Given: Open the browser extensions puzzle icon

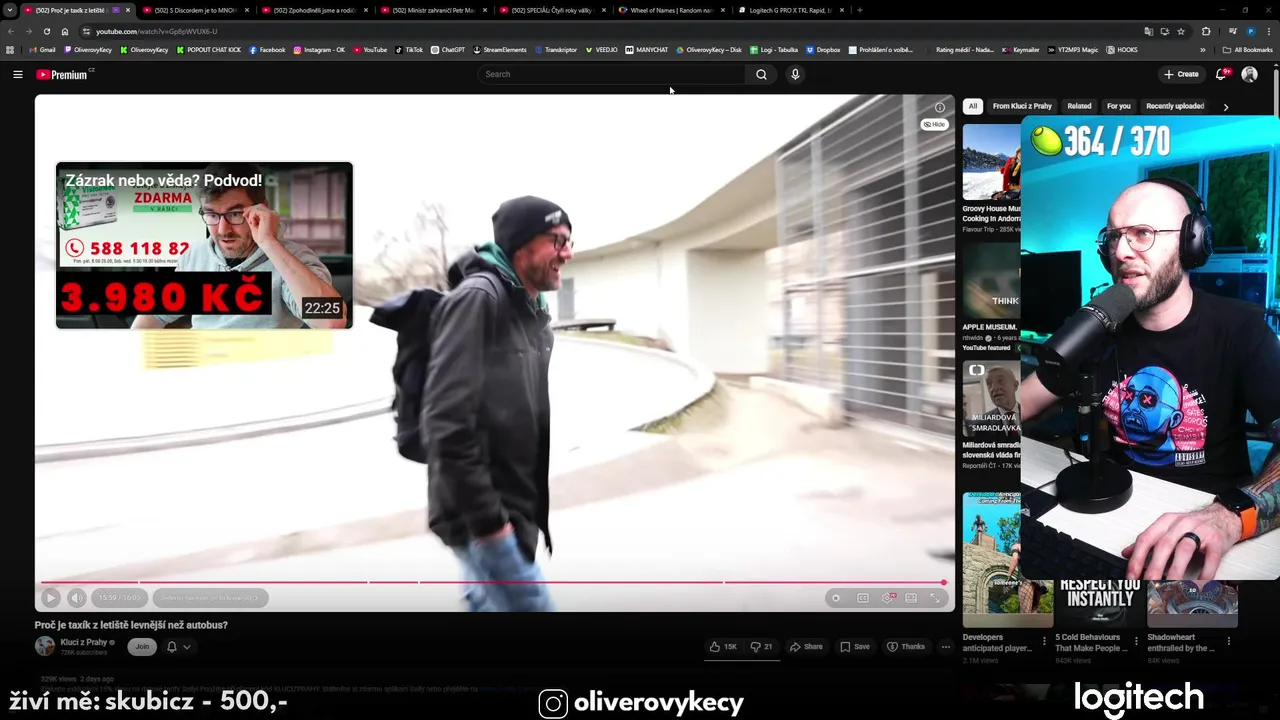Looking at the screenshot, I should tap(1206, 31).
